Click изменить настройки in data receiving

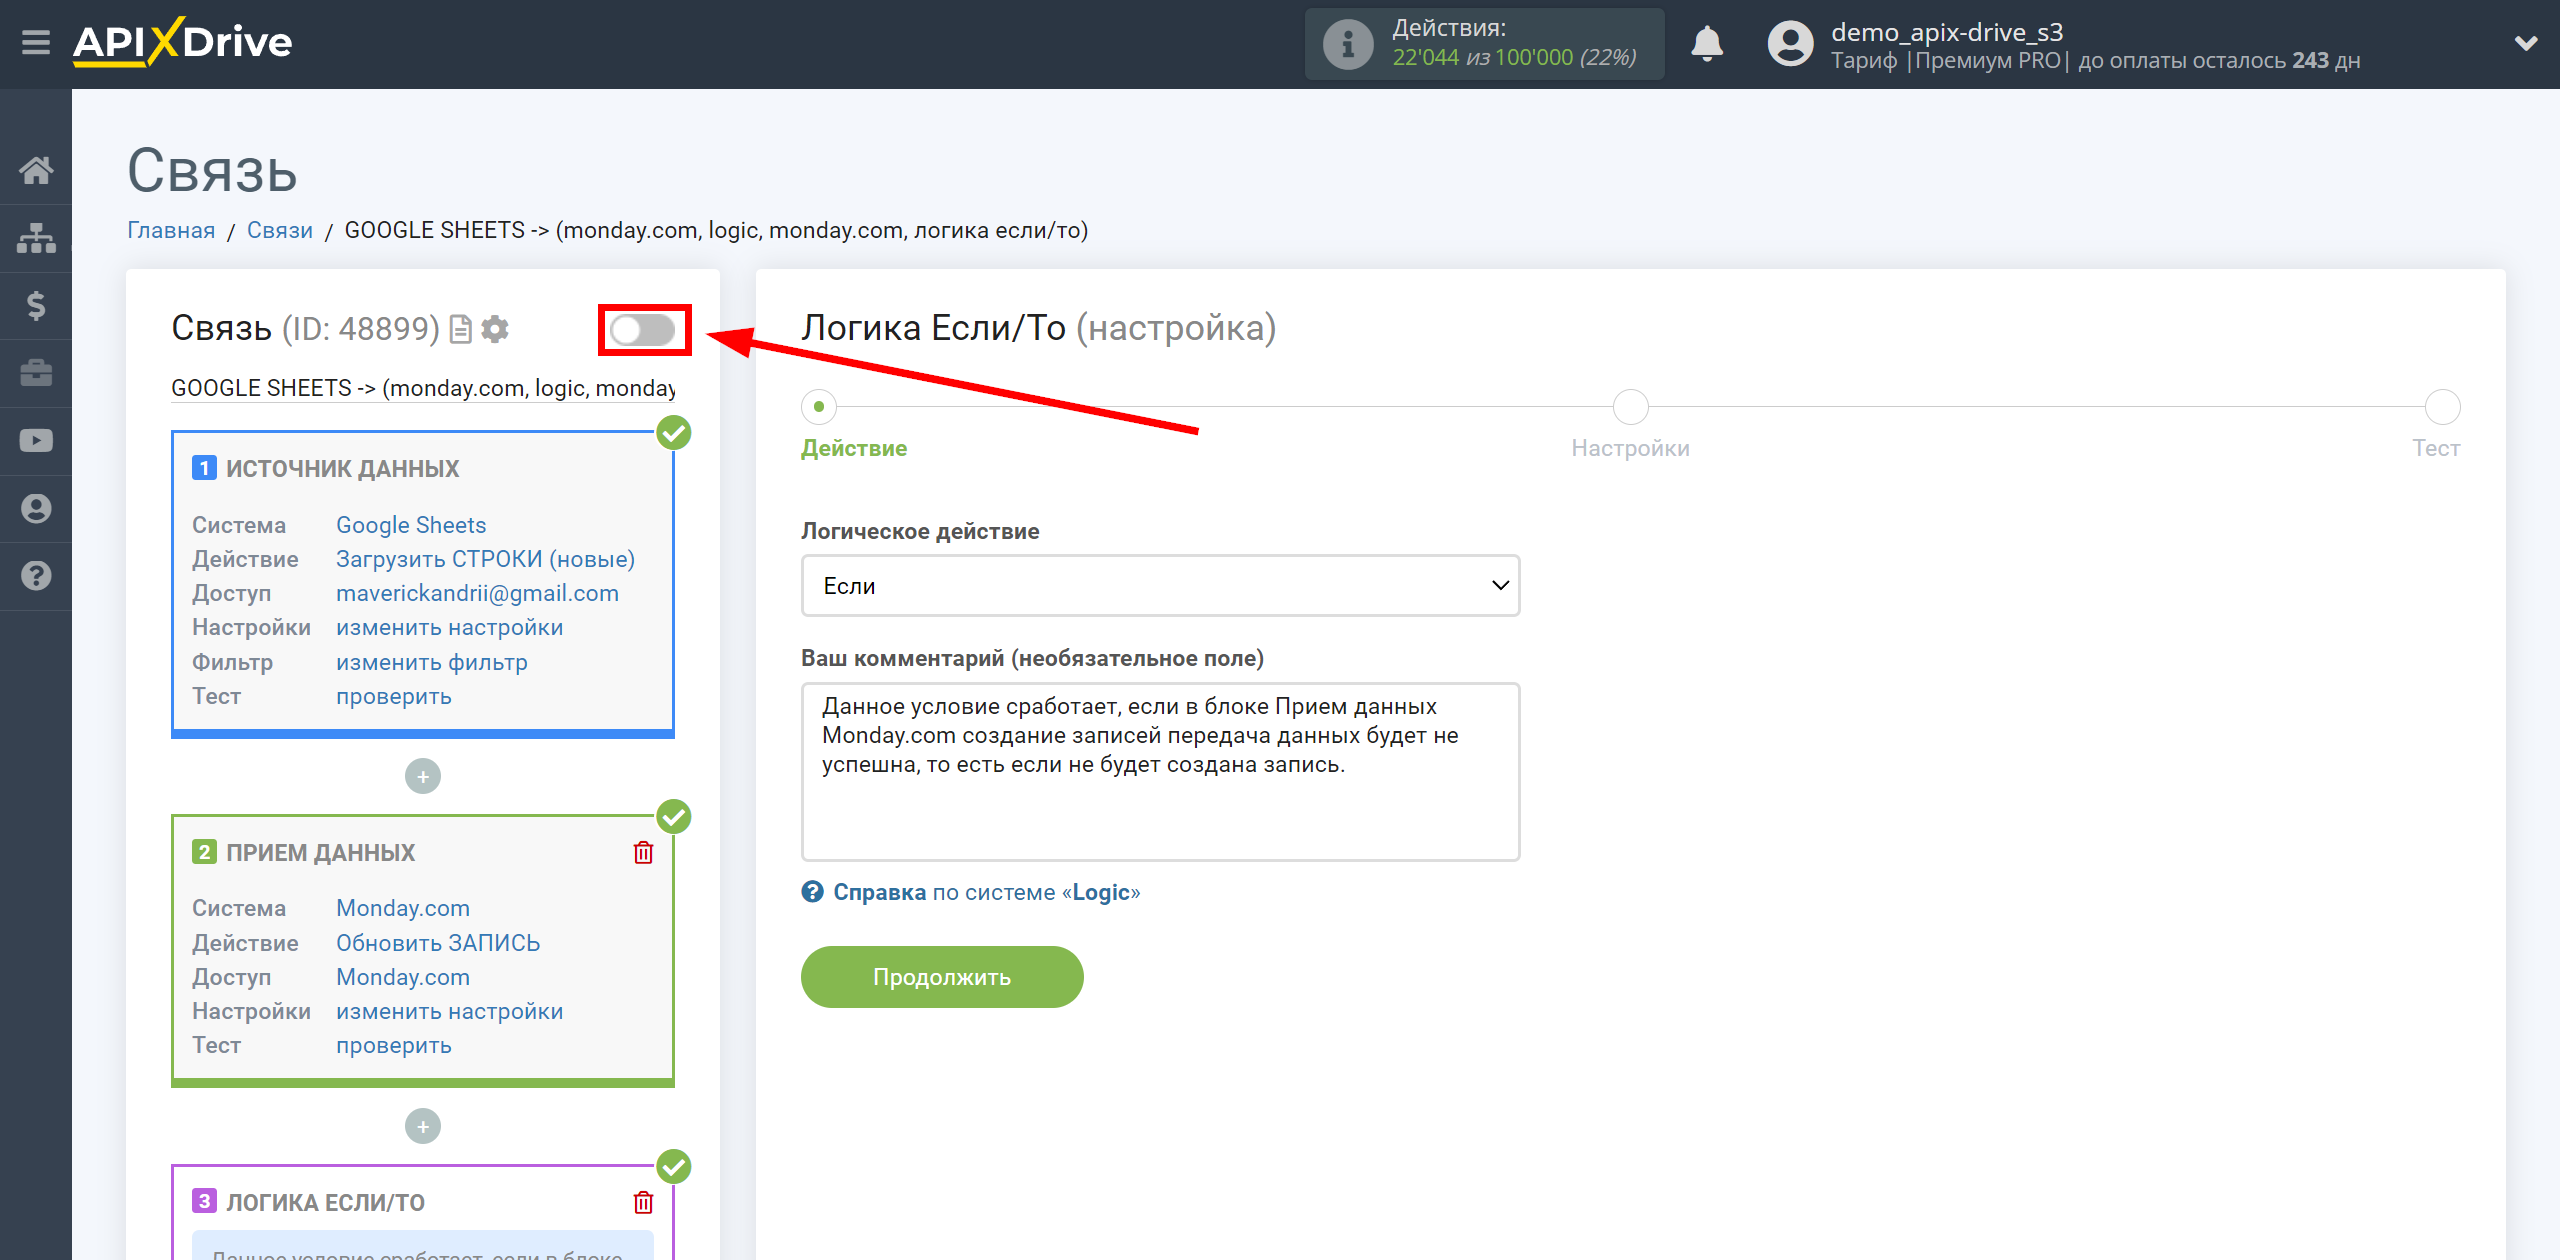[449, 1011]
